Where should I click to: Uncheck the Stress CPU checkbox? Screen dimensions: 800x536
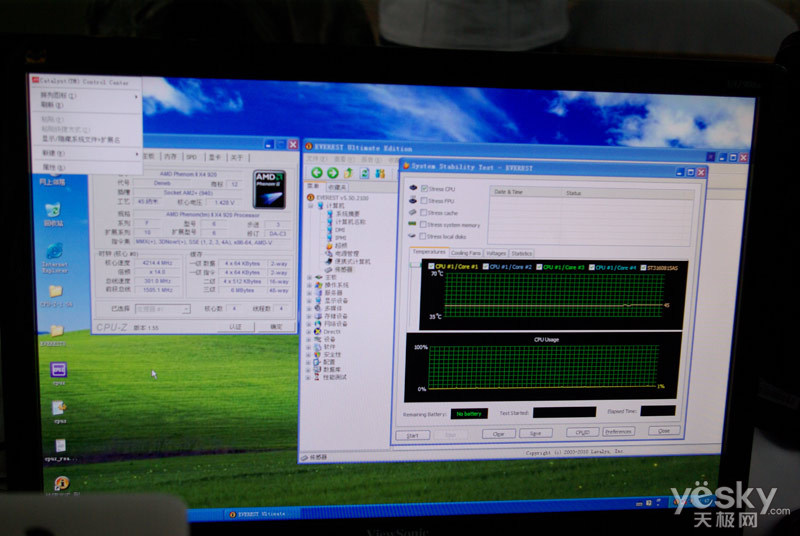424,189
